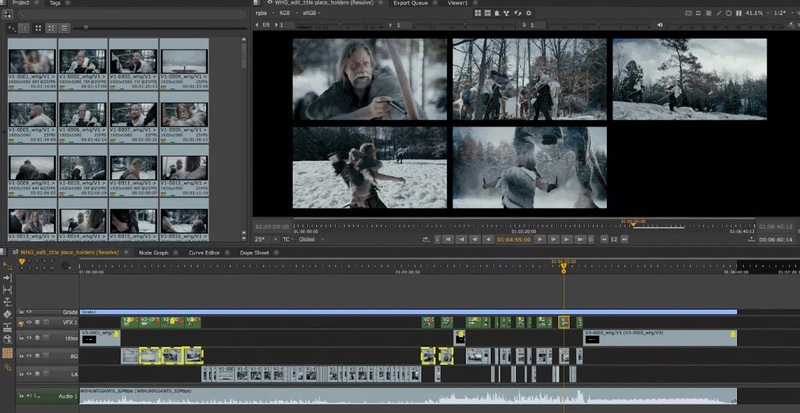Mute the Audio 1 track

click(29, 397)
